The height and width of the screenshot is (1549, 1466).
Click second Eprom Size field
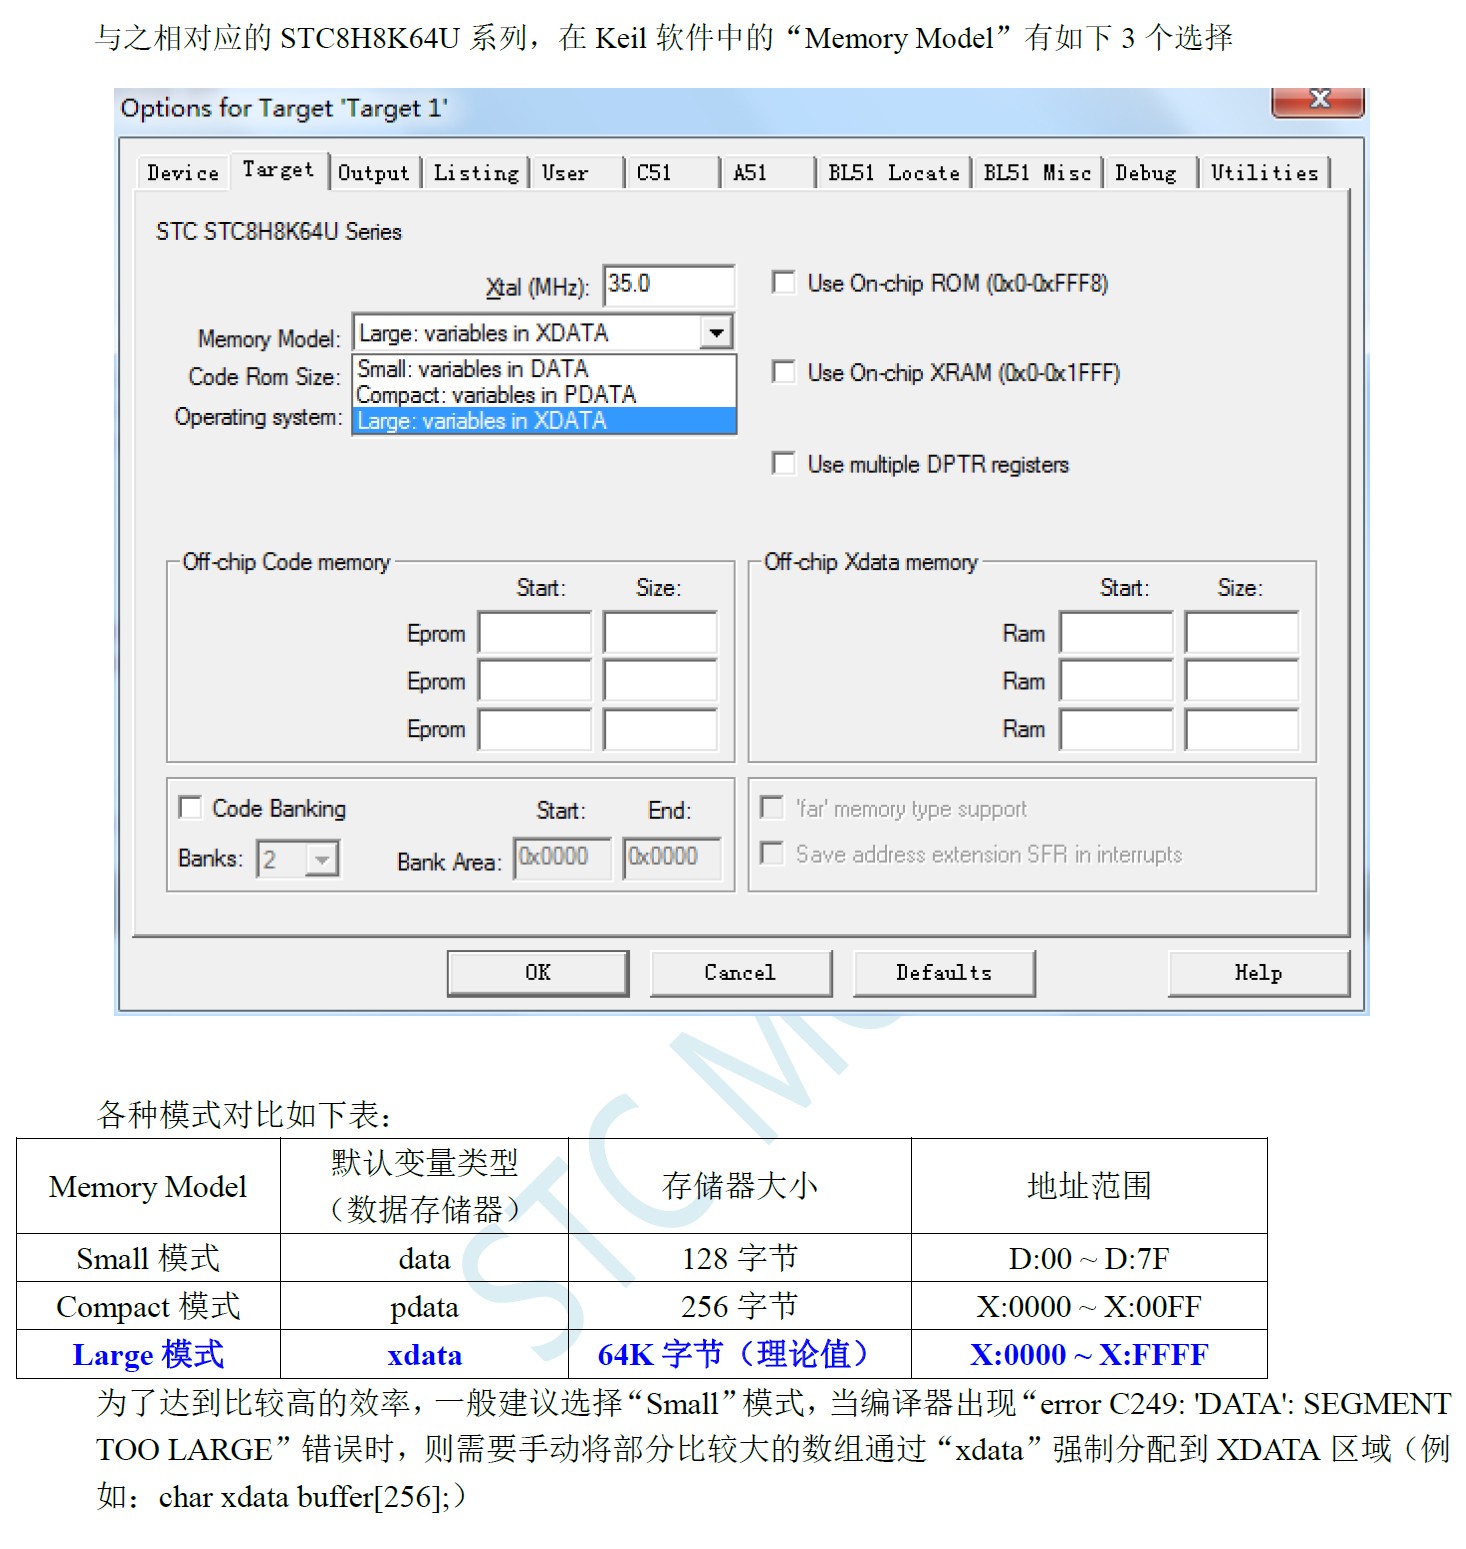tap(660, 681)
